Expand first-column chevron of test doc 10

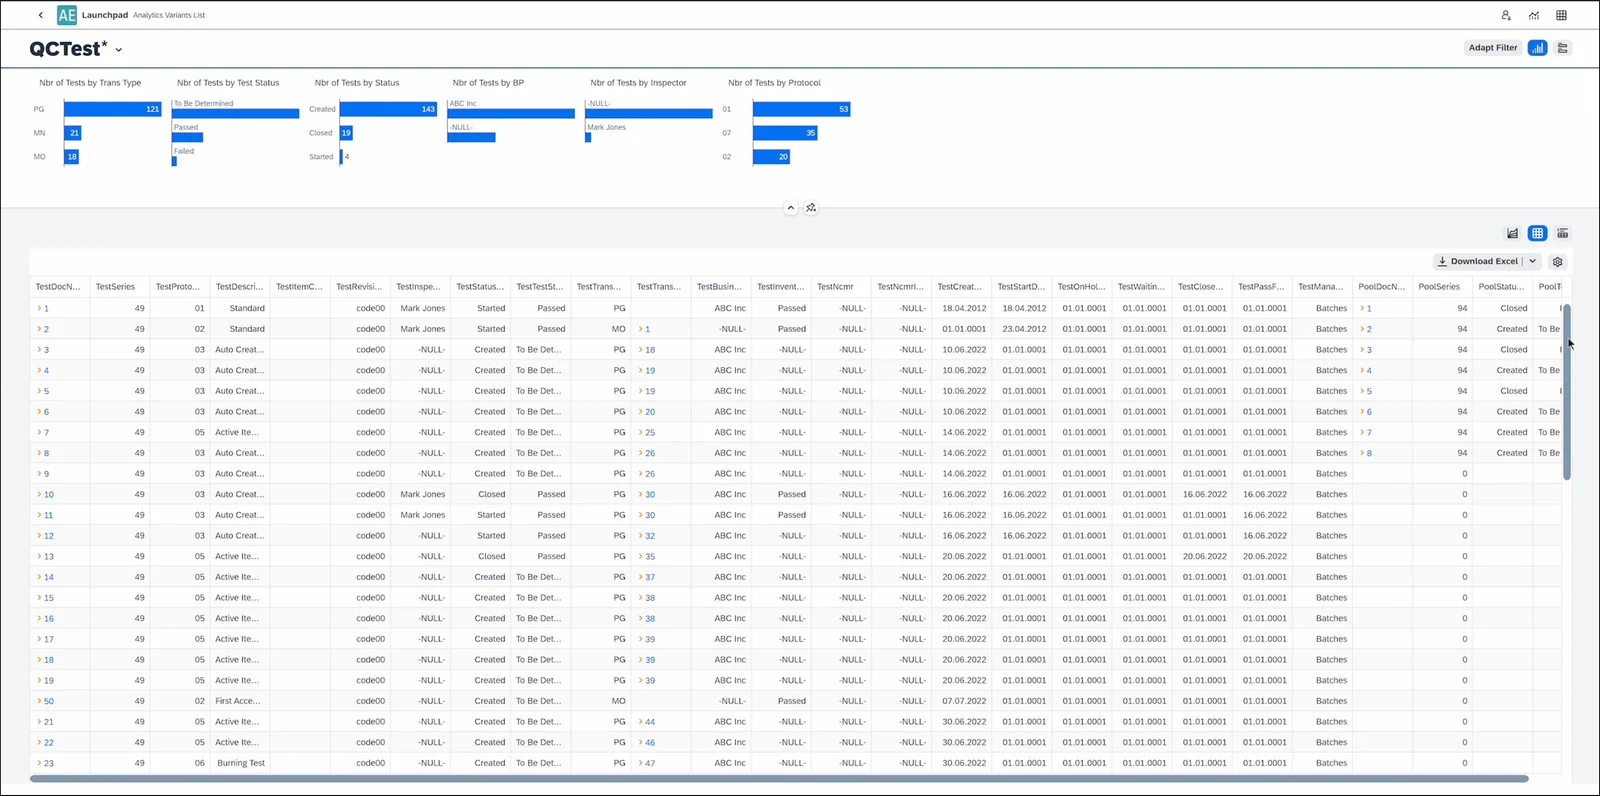coord(39,494)
